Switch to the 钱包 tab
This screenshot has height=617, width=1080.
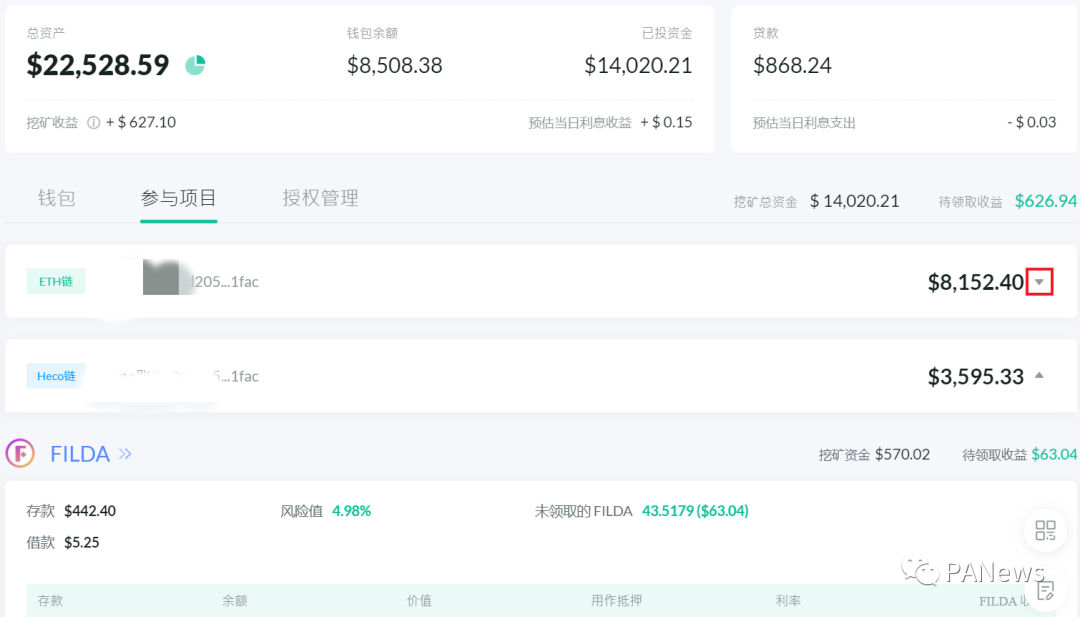(x=56, y=197)
